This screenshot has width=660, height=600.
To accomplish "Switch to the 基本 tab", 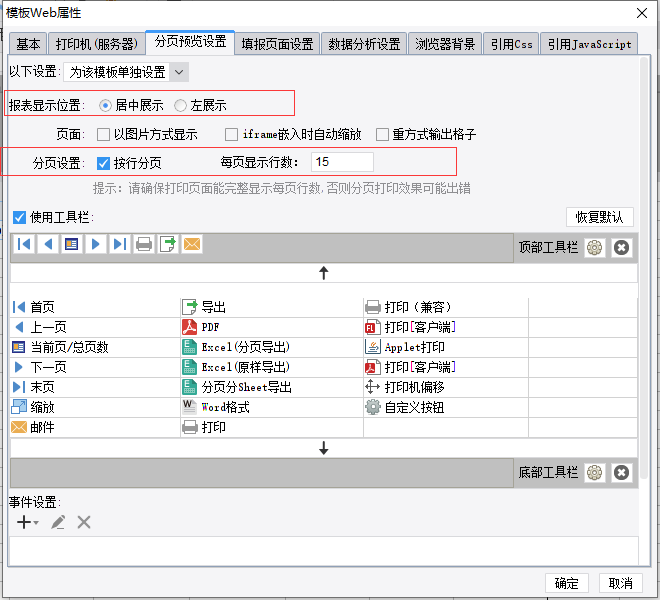I will (28, 44).
